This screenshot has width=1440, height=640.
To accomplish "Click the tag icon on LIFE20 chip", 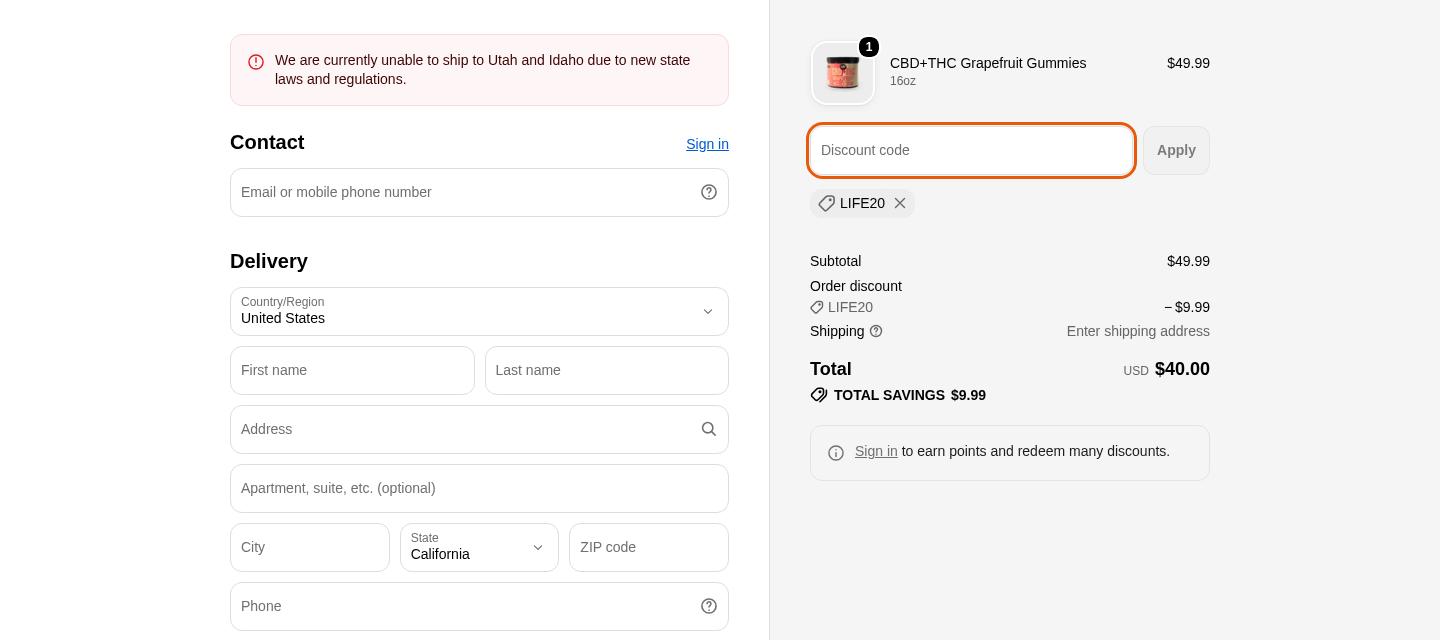I will (826, 203).
